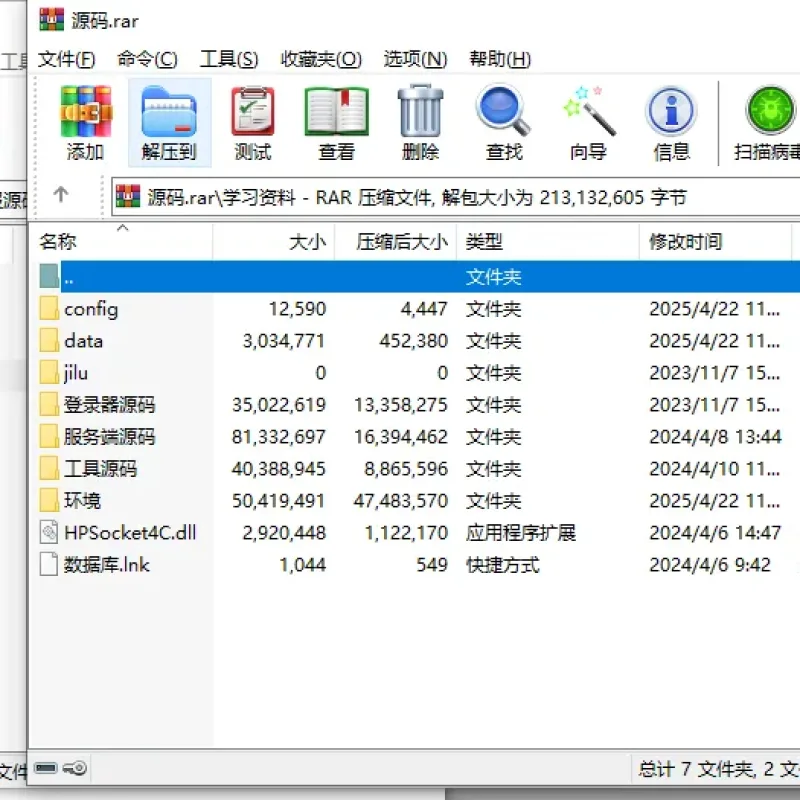Click the type 快捷方式 cell
This screenshot has height=800, width=800.
pos(503,565)
